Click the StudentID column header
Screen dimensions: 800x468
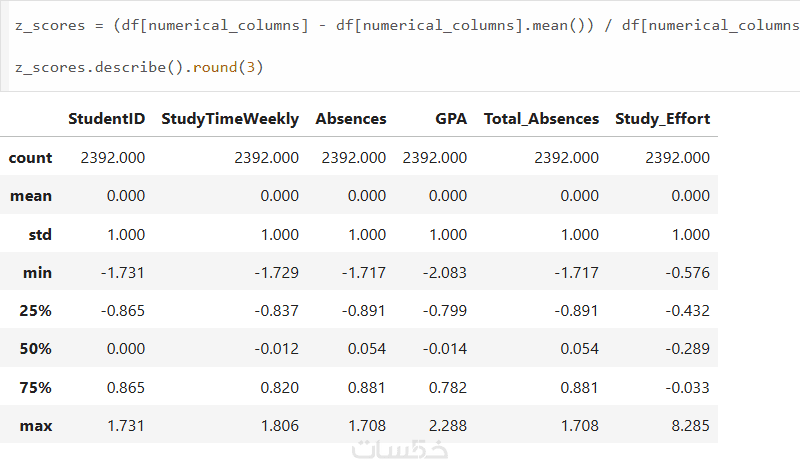pos(106,118)
